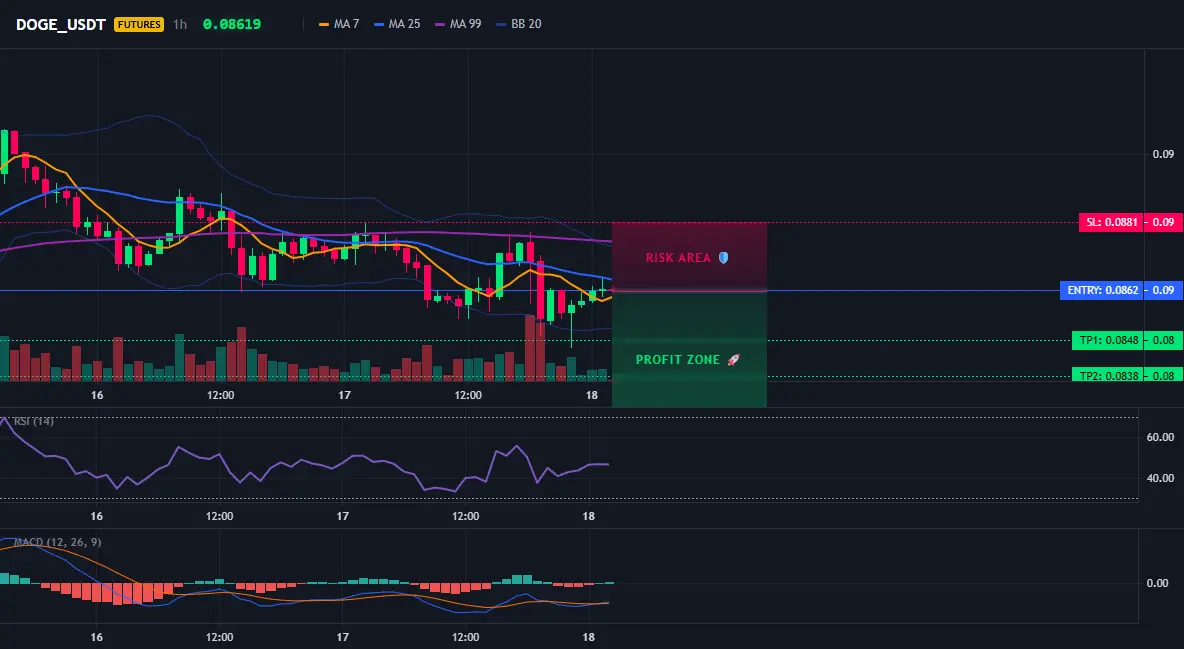This screenshot has width=1184, height=649.
Task: Click the rocket icon beside PROFIT ZONE
Action: 733,360
